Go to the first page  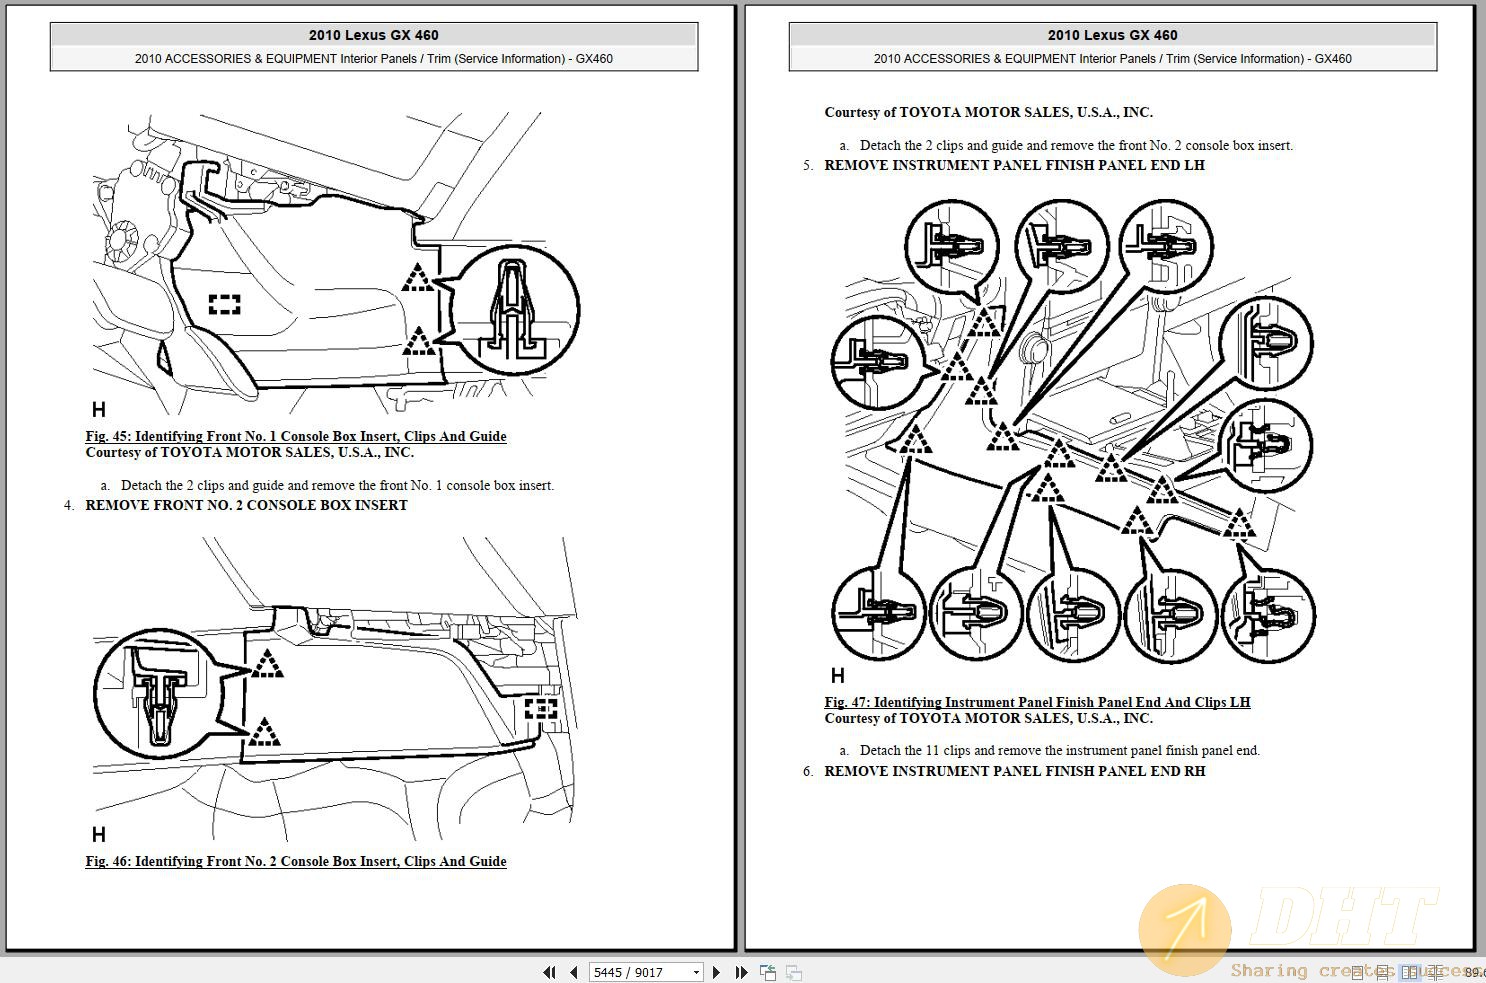pos(549,972)
